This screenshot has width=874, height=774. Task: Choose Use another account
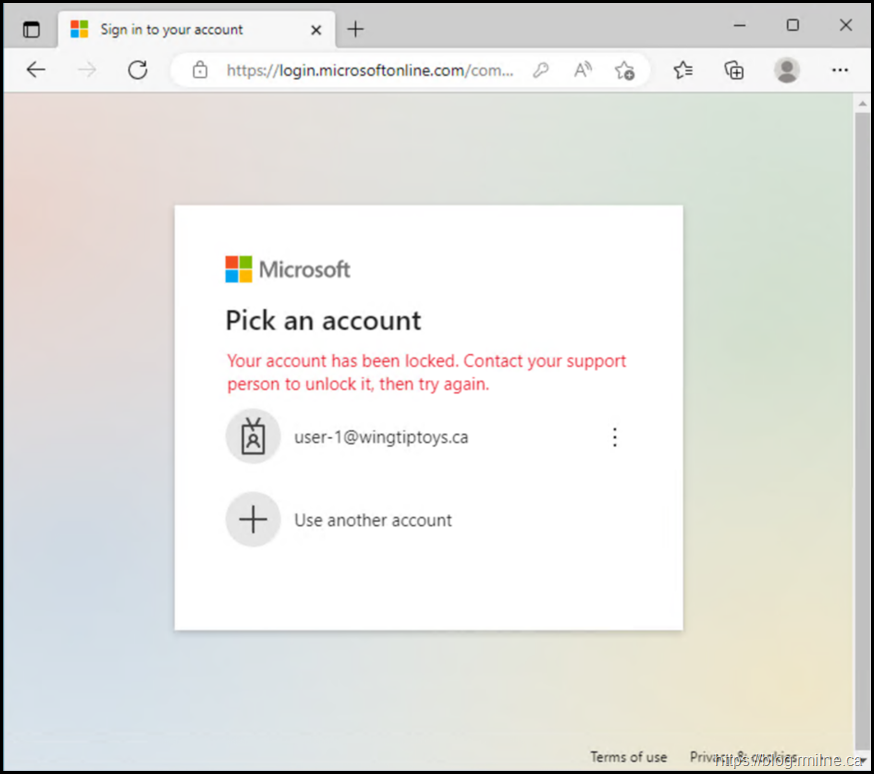click(x=372, y=520)
